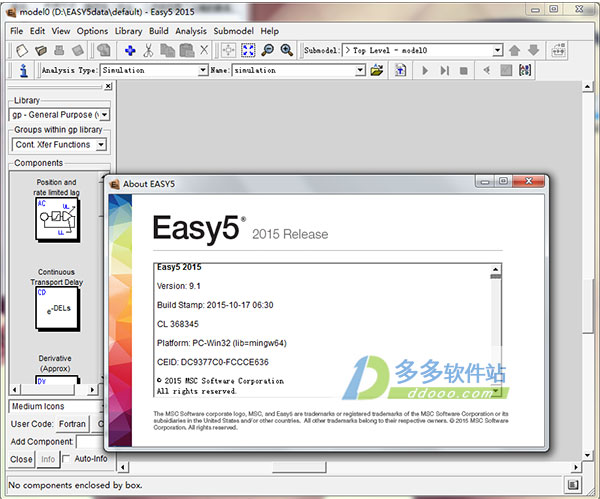Image resolution: width=600 pixels, height=499 pixels.
Task: Open the Analysis menu
Action: (191, 31)
